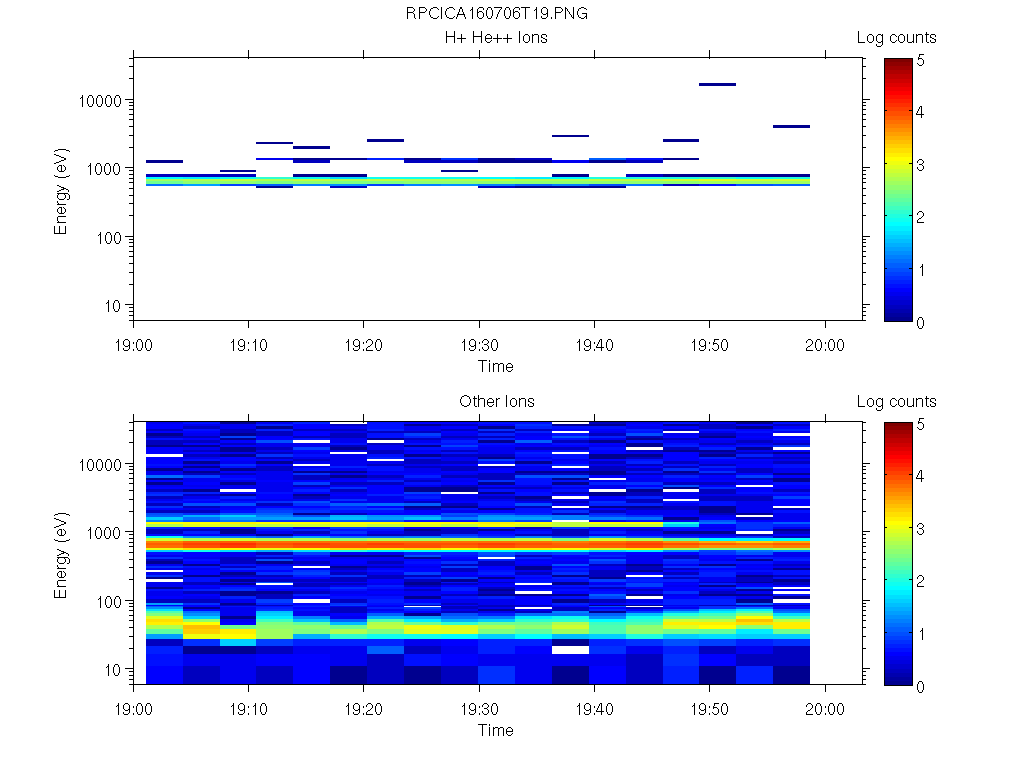Viewport: 1024px width, 768px height.
Task: Click the RPCICA160706T19.PNG file name title
Action: (496, 13)
